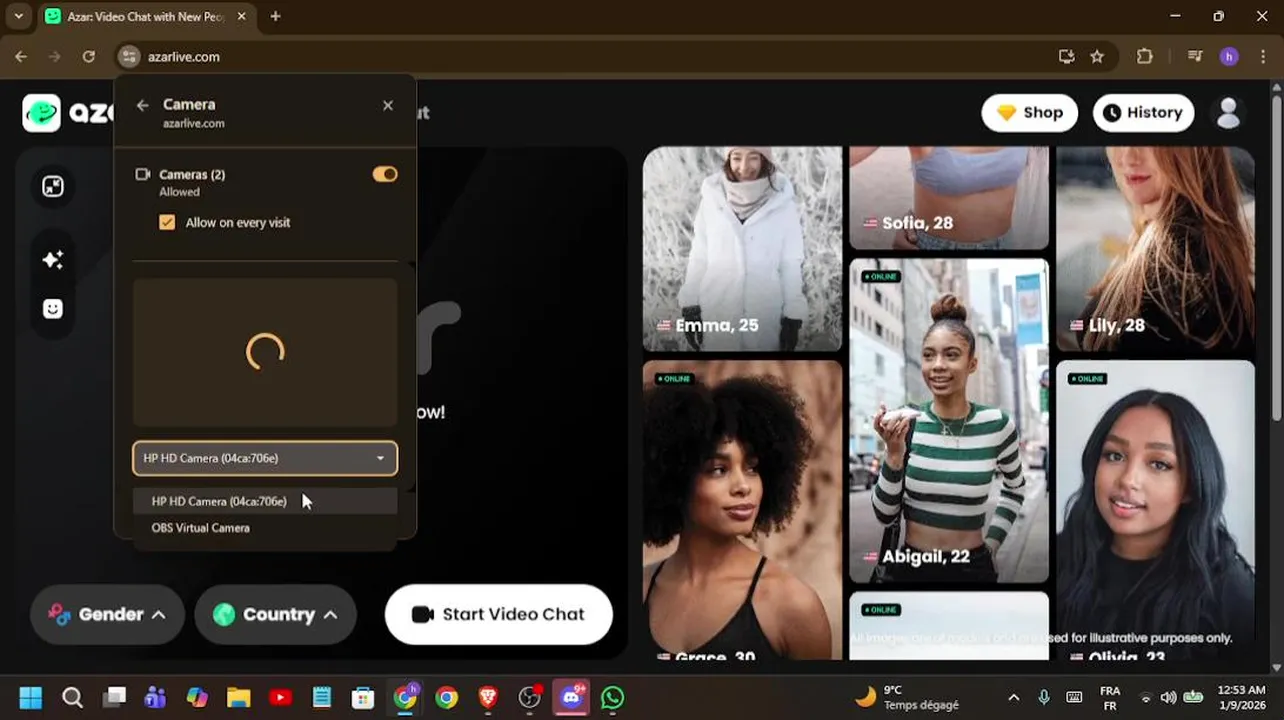Click the back arrow in Camera panel

click(142, 105)
